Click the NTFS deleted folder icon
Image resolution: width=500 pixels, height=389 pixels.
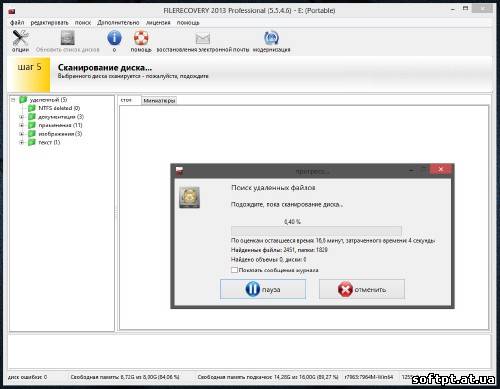(32, 108)
